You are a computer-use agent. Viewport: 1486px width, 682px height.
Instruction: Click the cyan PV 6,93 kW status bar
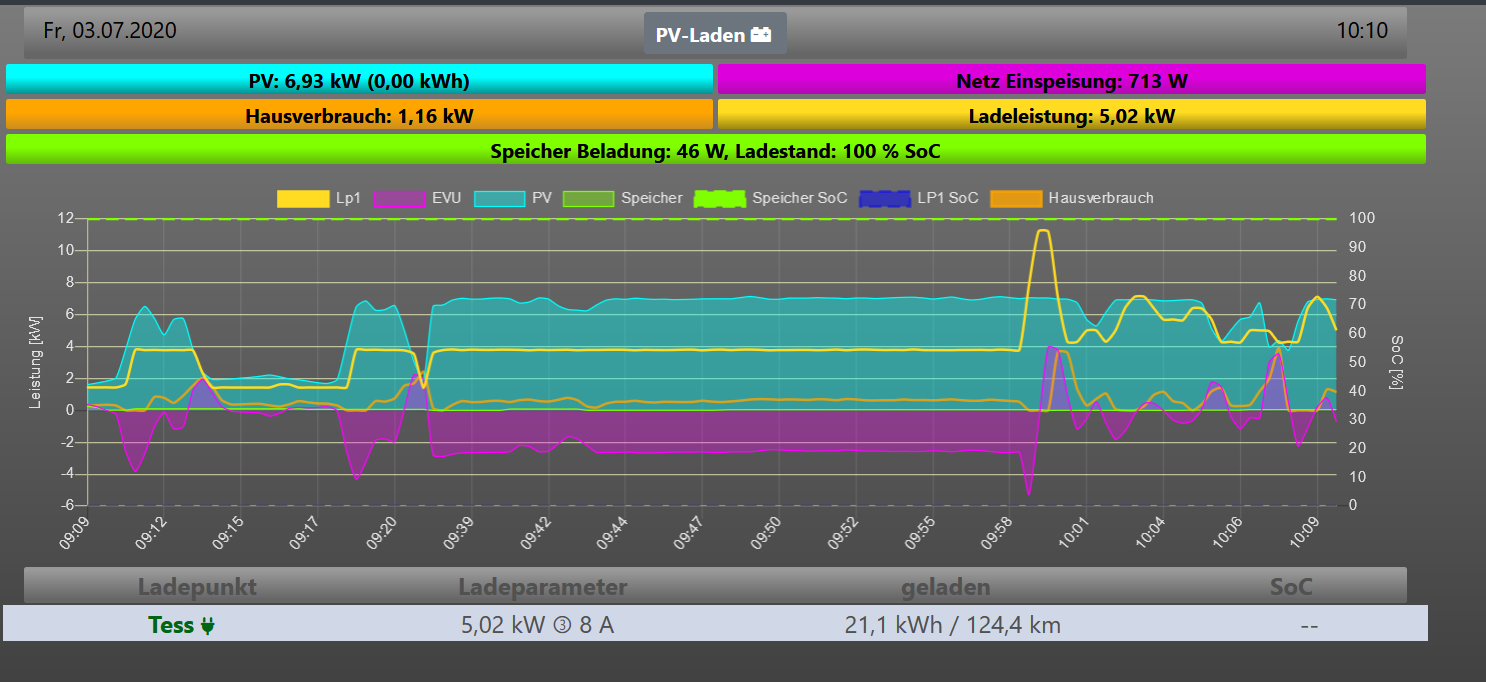tap(359, 80)
